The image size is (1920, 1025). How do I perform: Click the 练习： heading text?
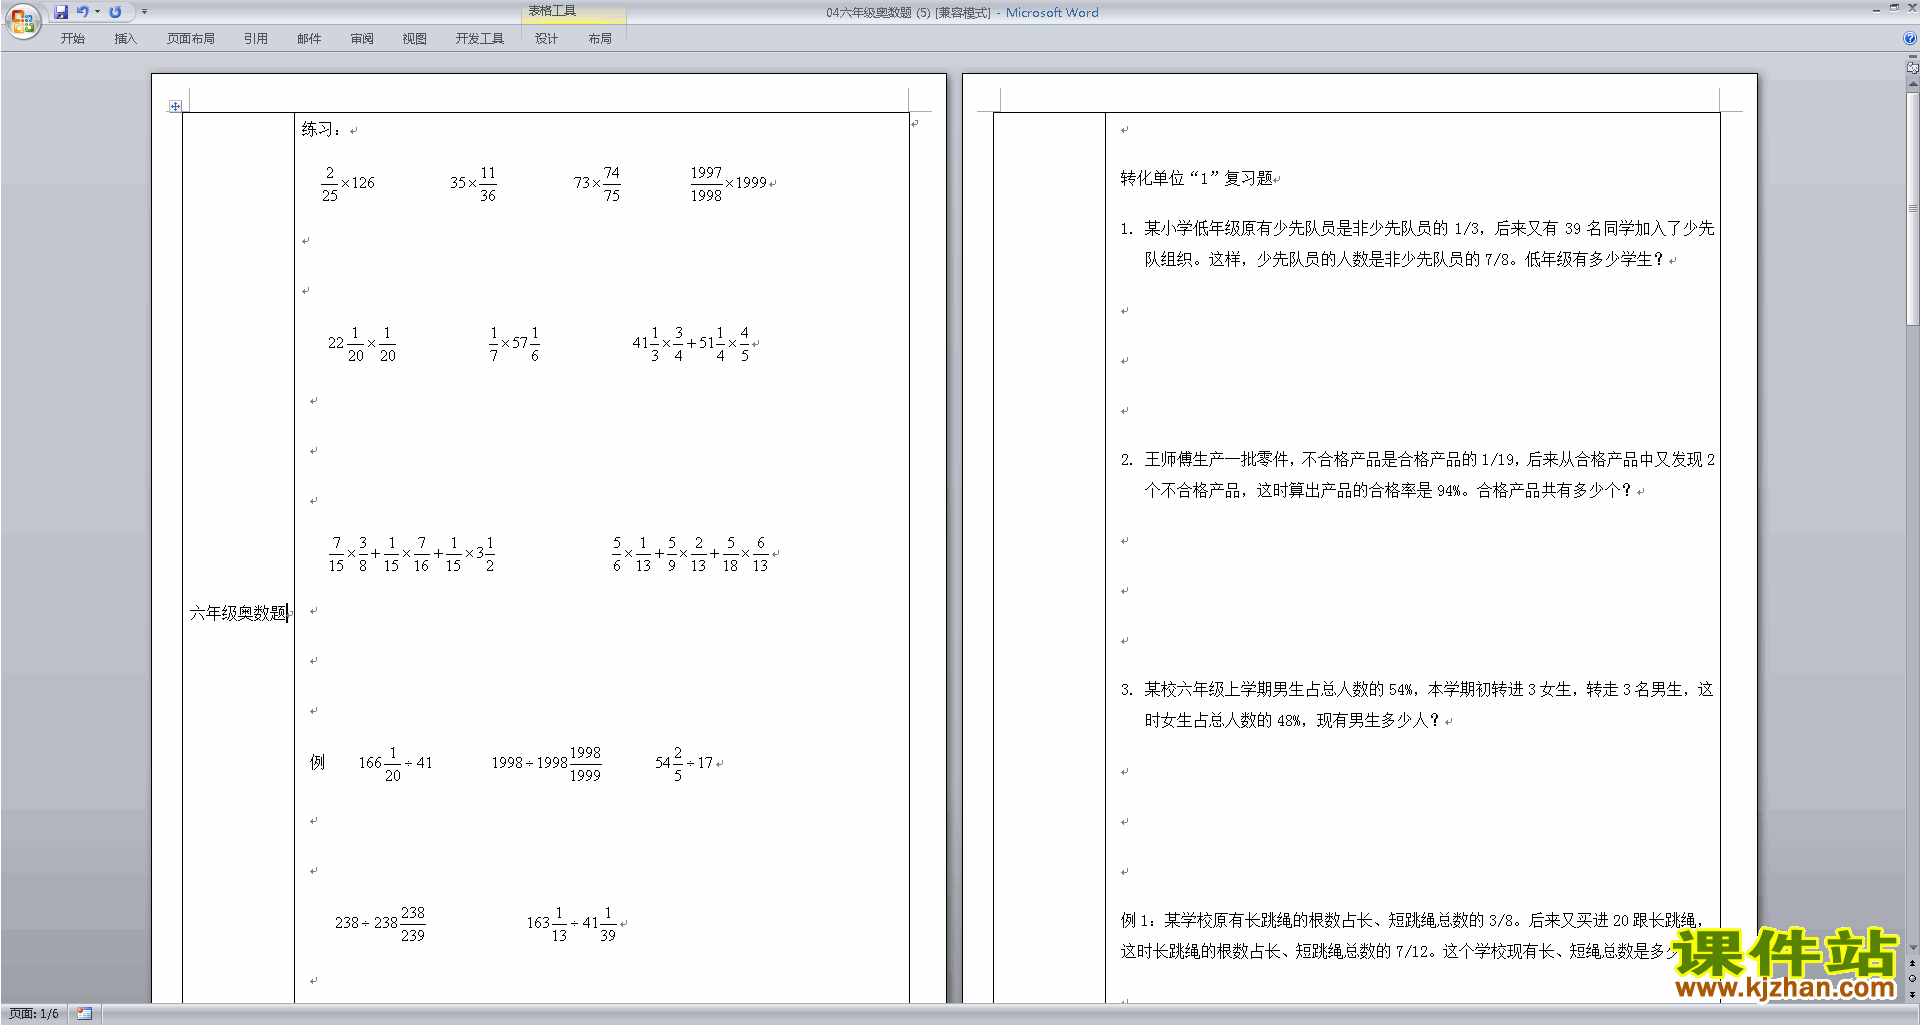pyautogui.click(x=321, y=129)
